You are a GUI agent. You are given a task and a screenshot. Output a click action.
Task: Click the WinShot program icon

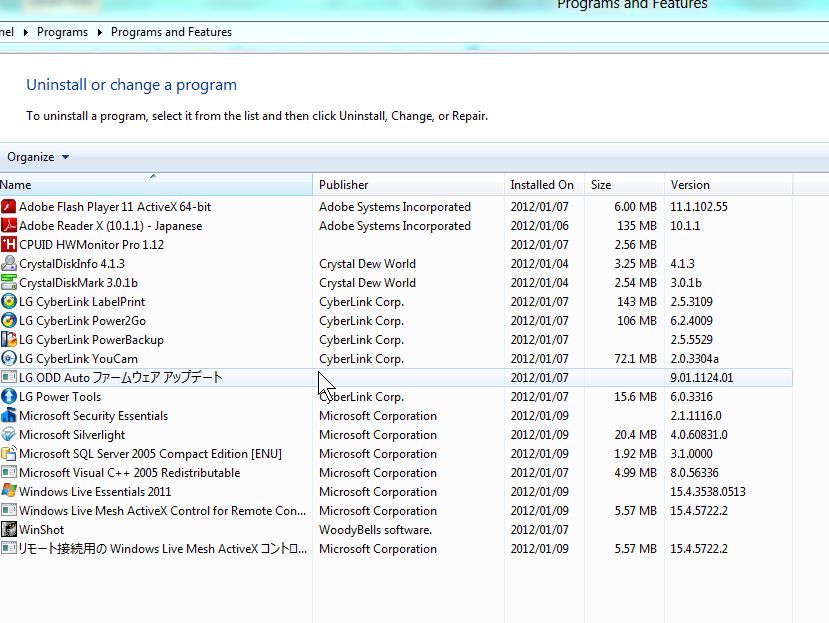click(x=8, y=529)
